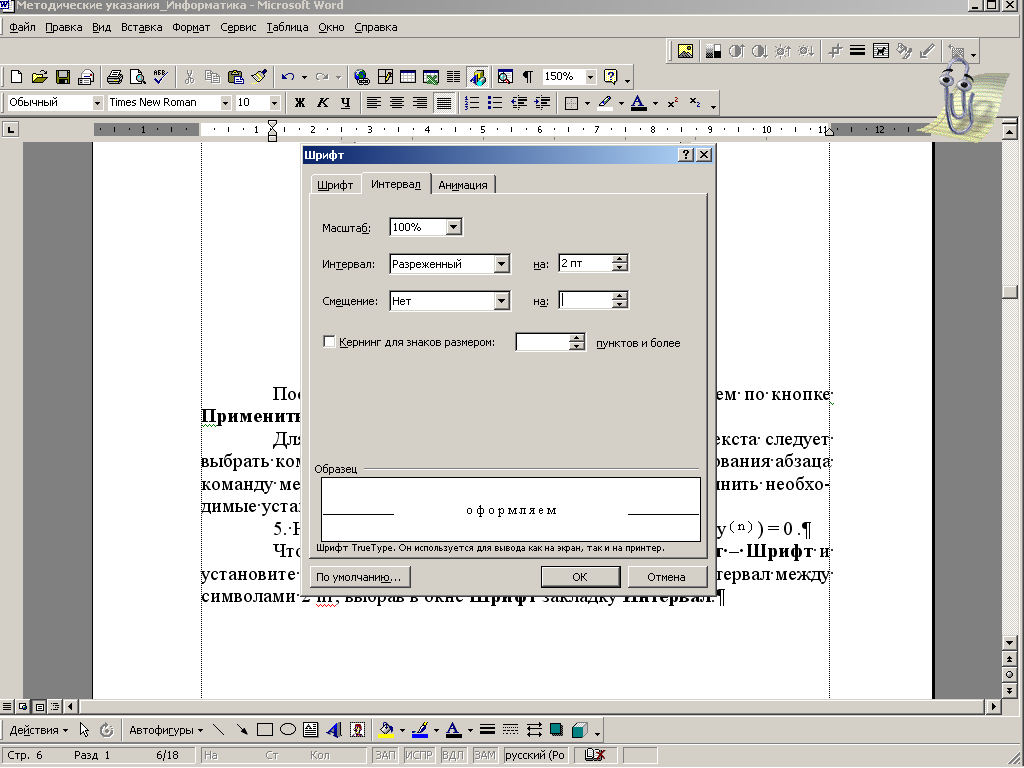
Task: Select the Rectangle drawing tool
Action: (x=264, y=730)
